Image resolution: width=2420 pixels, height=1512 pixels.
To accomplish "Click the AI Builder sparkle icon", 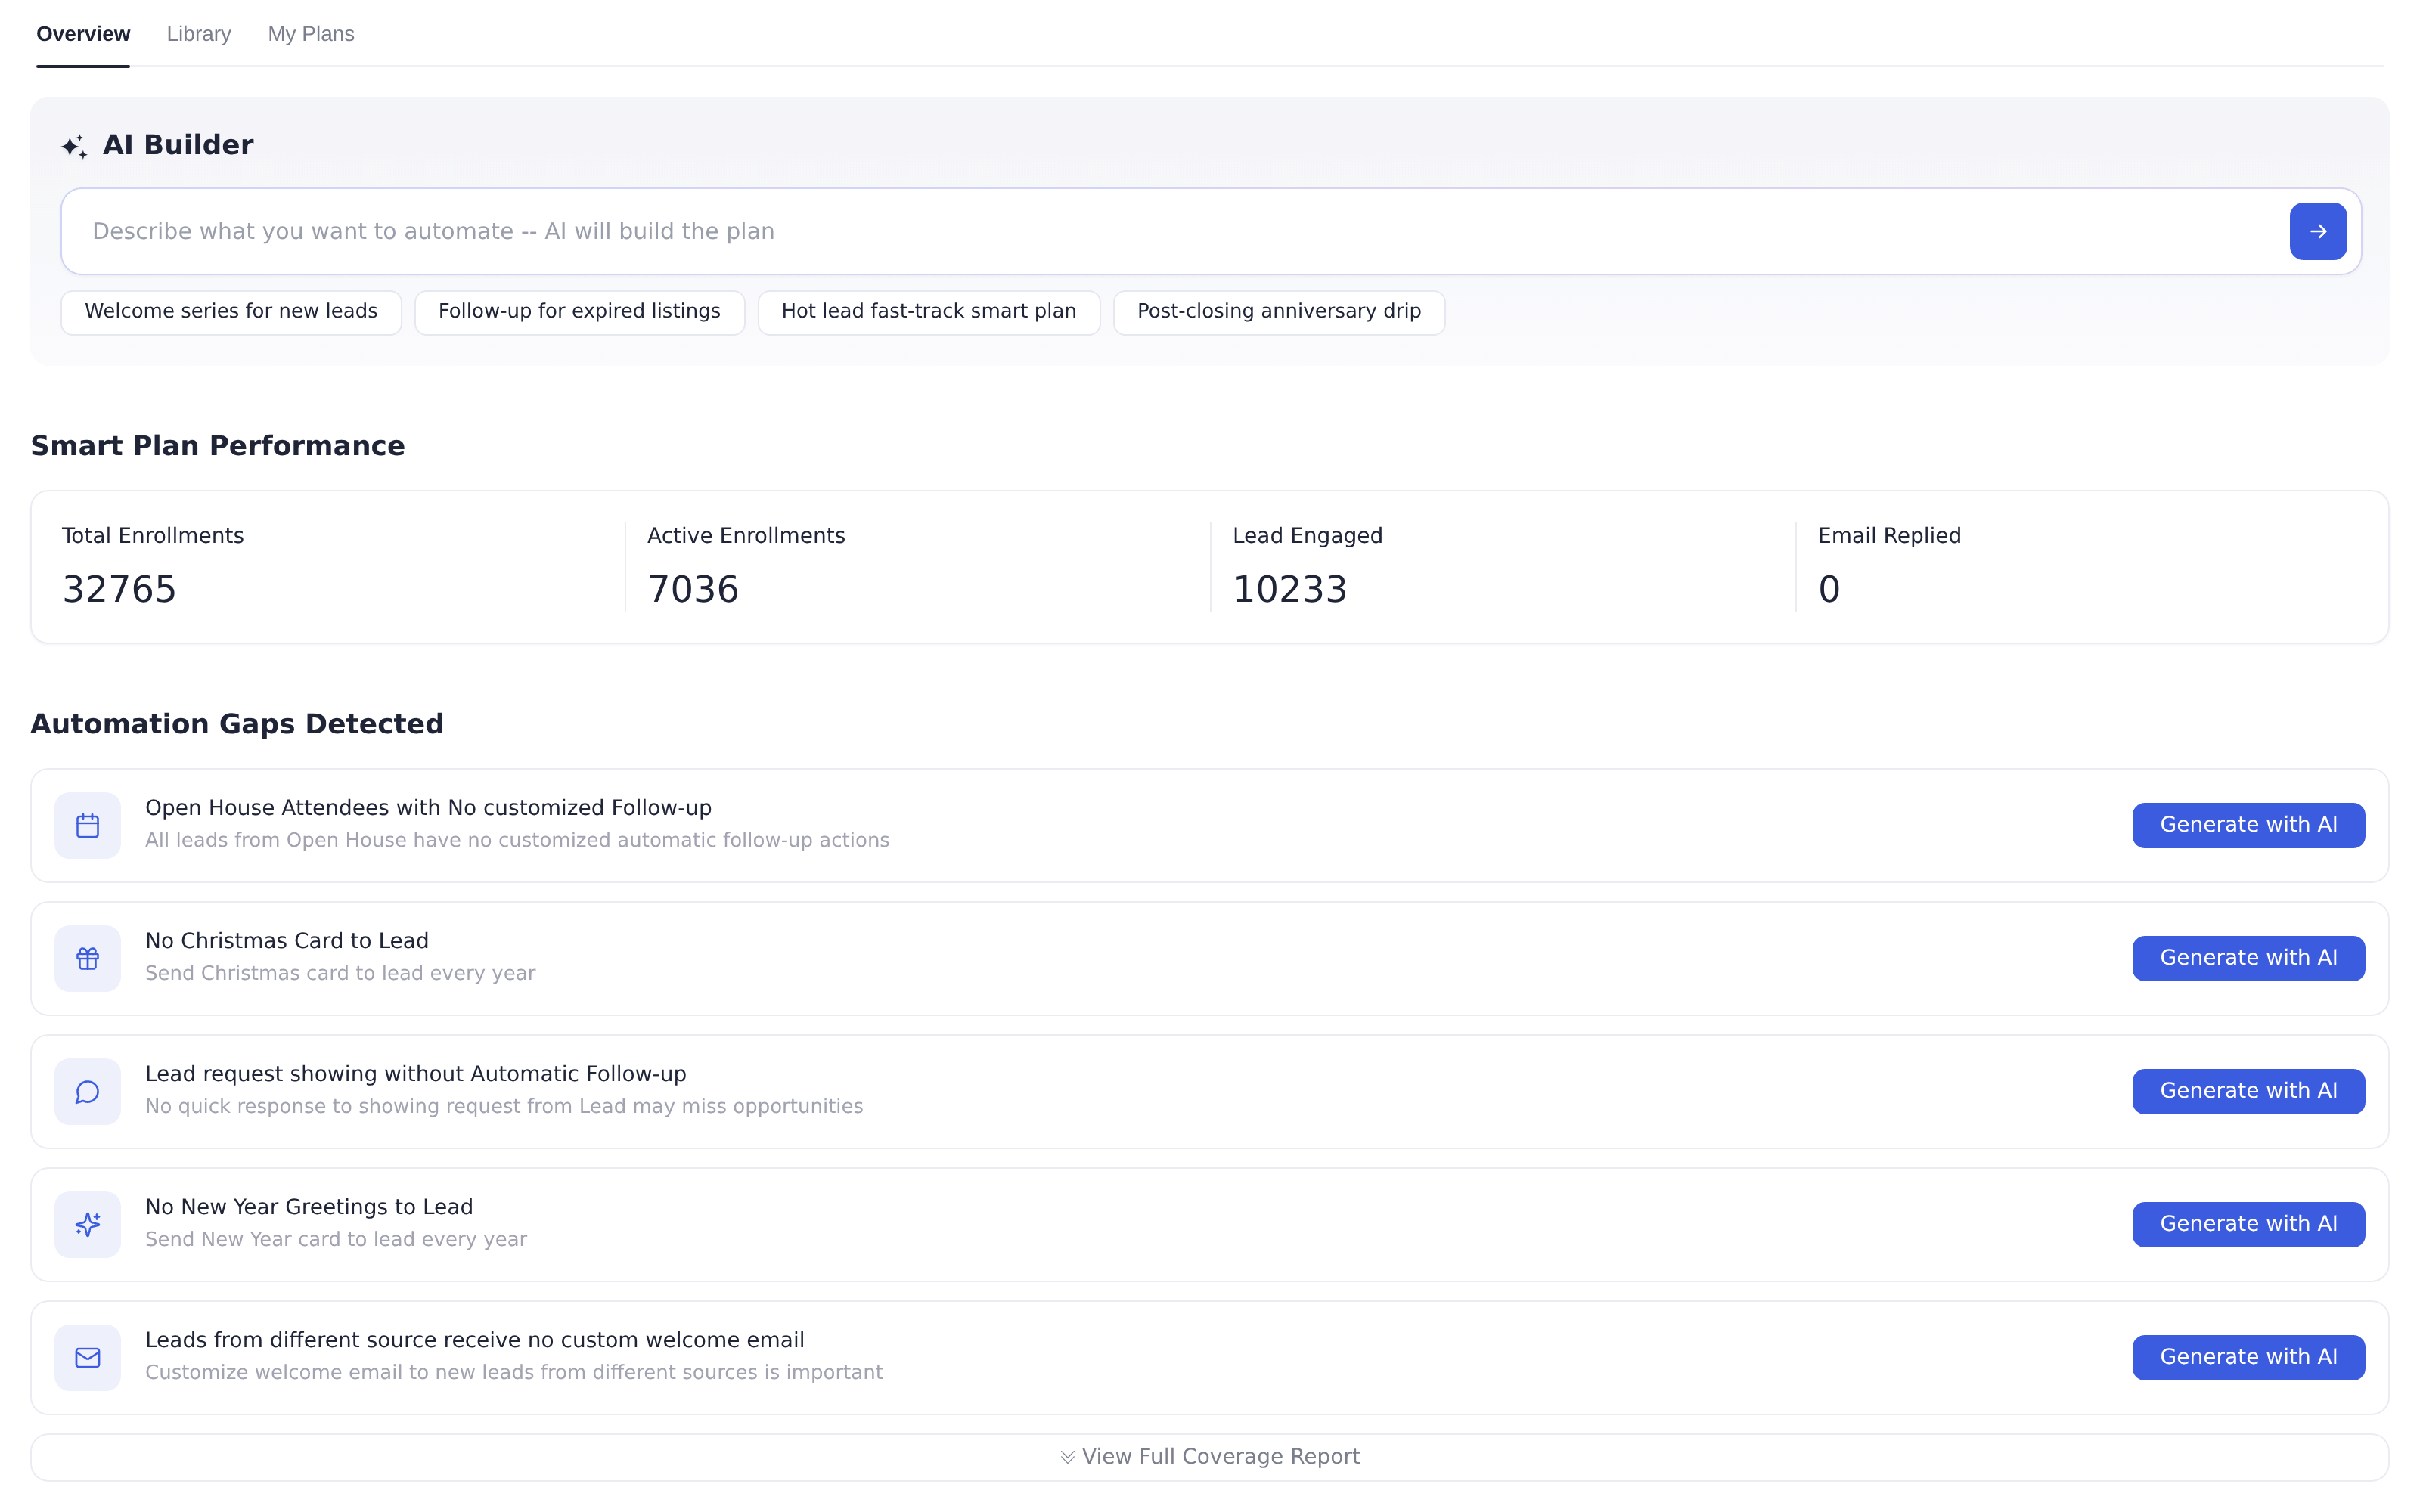I will [x=74, y=146].
